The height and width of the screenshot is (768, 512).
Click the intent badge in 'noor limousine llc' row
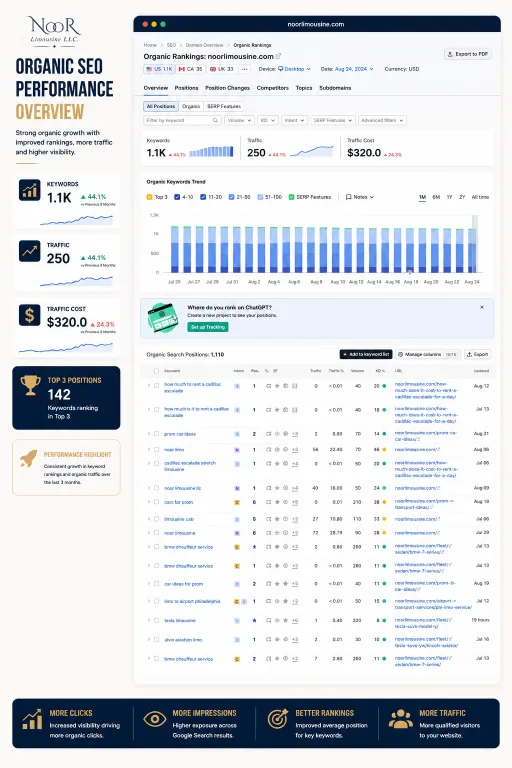click(237, 488)
